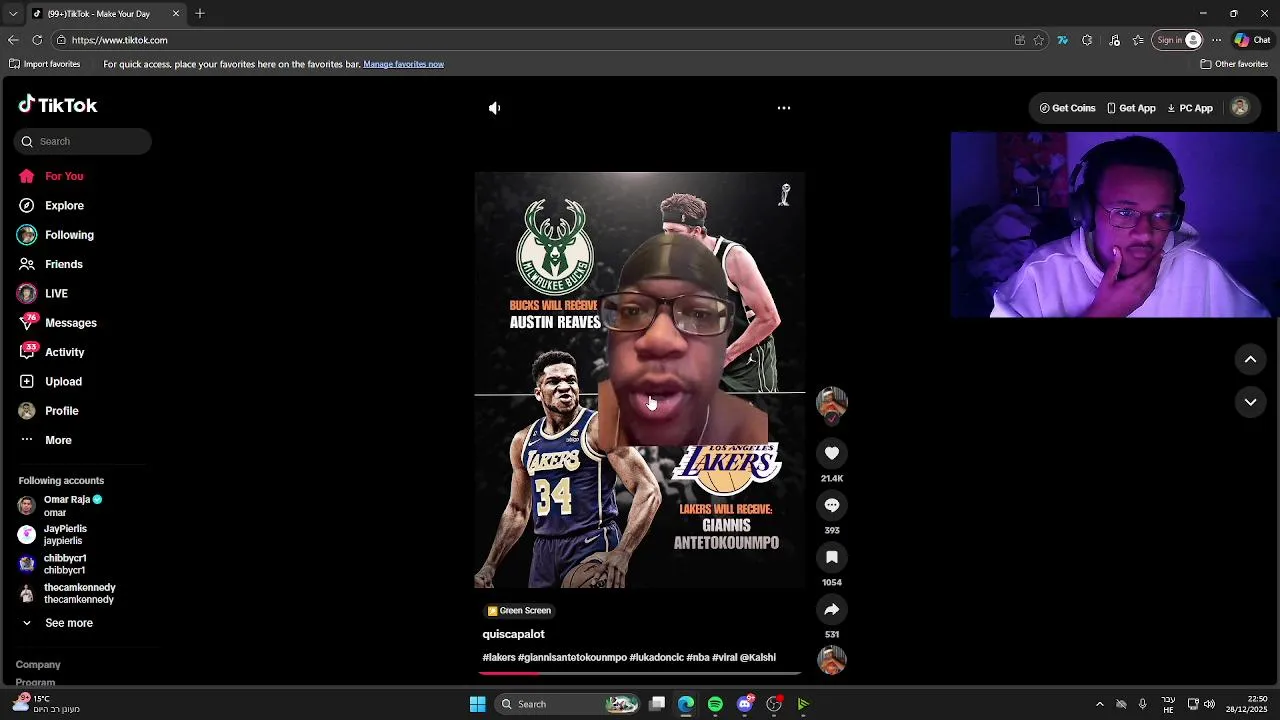Open the Friends section

pos(50,264)
